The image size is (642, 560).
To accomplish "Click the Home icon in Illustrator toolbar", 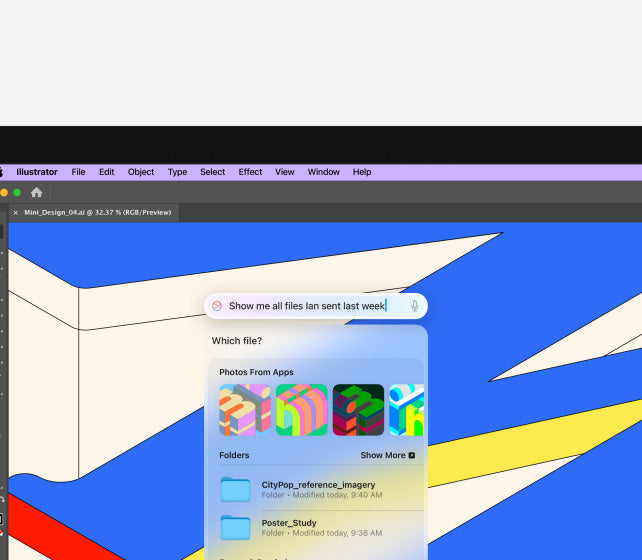I will tap(37, 192).
